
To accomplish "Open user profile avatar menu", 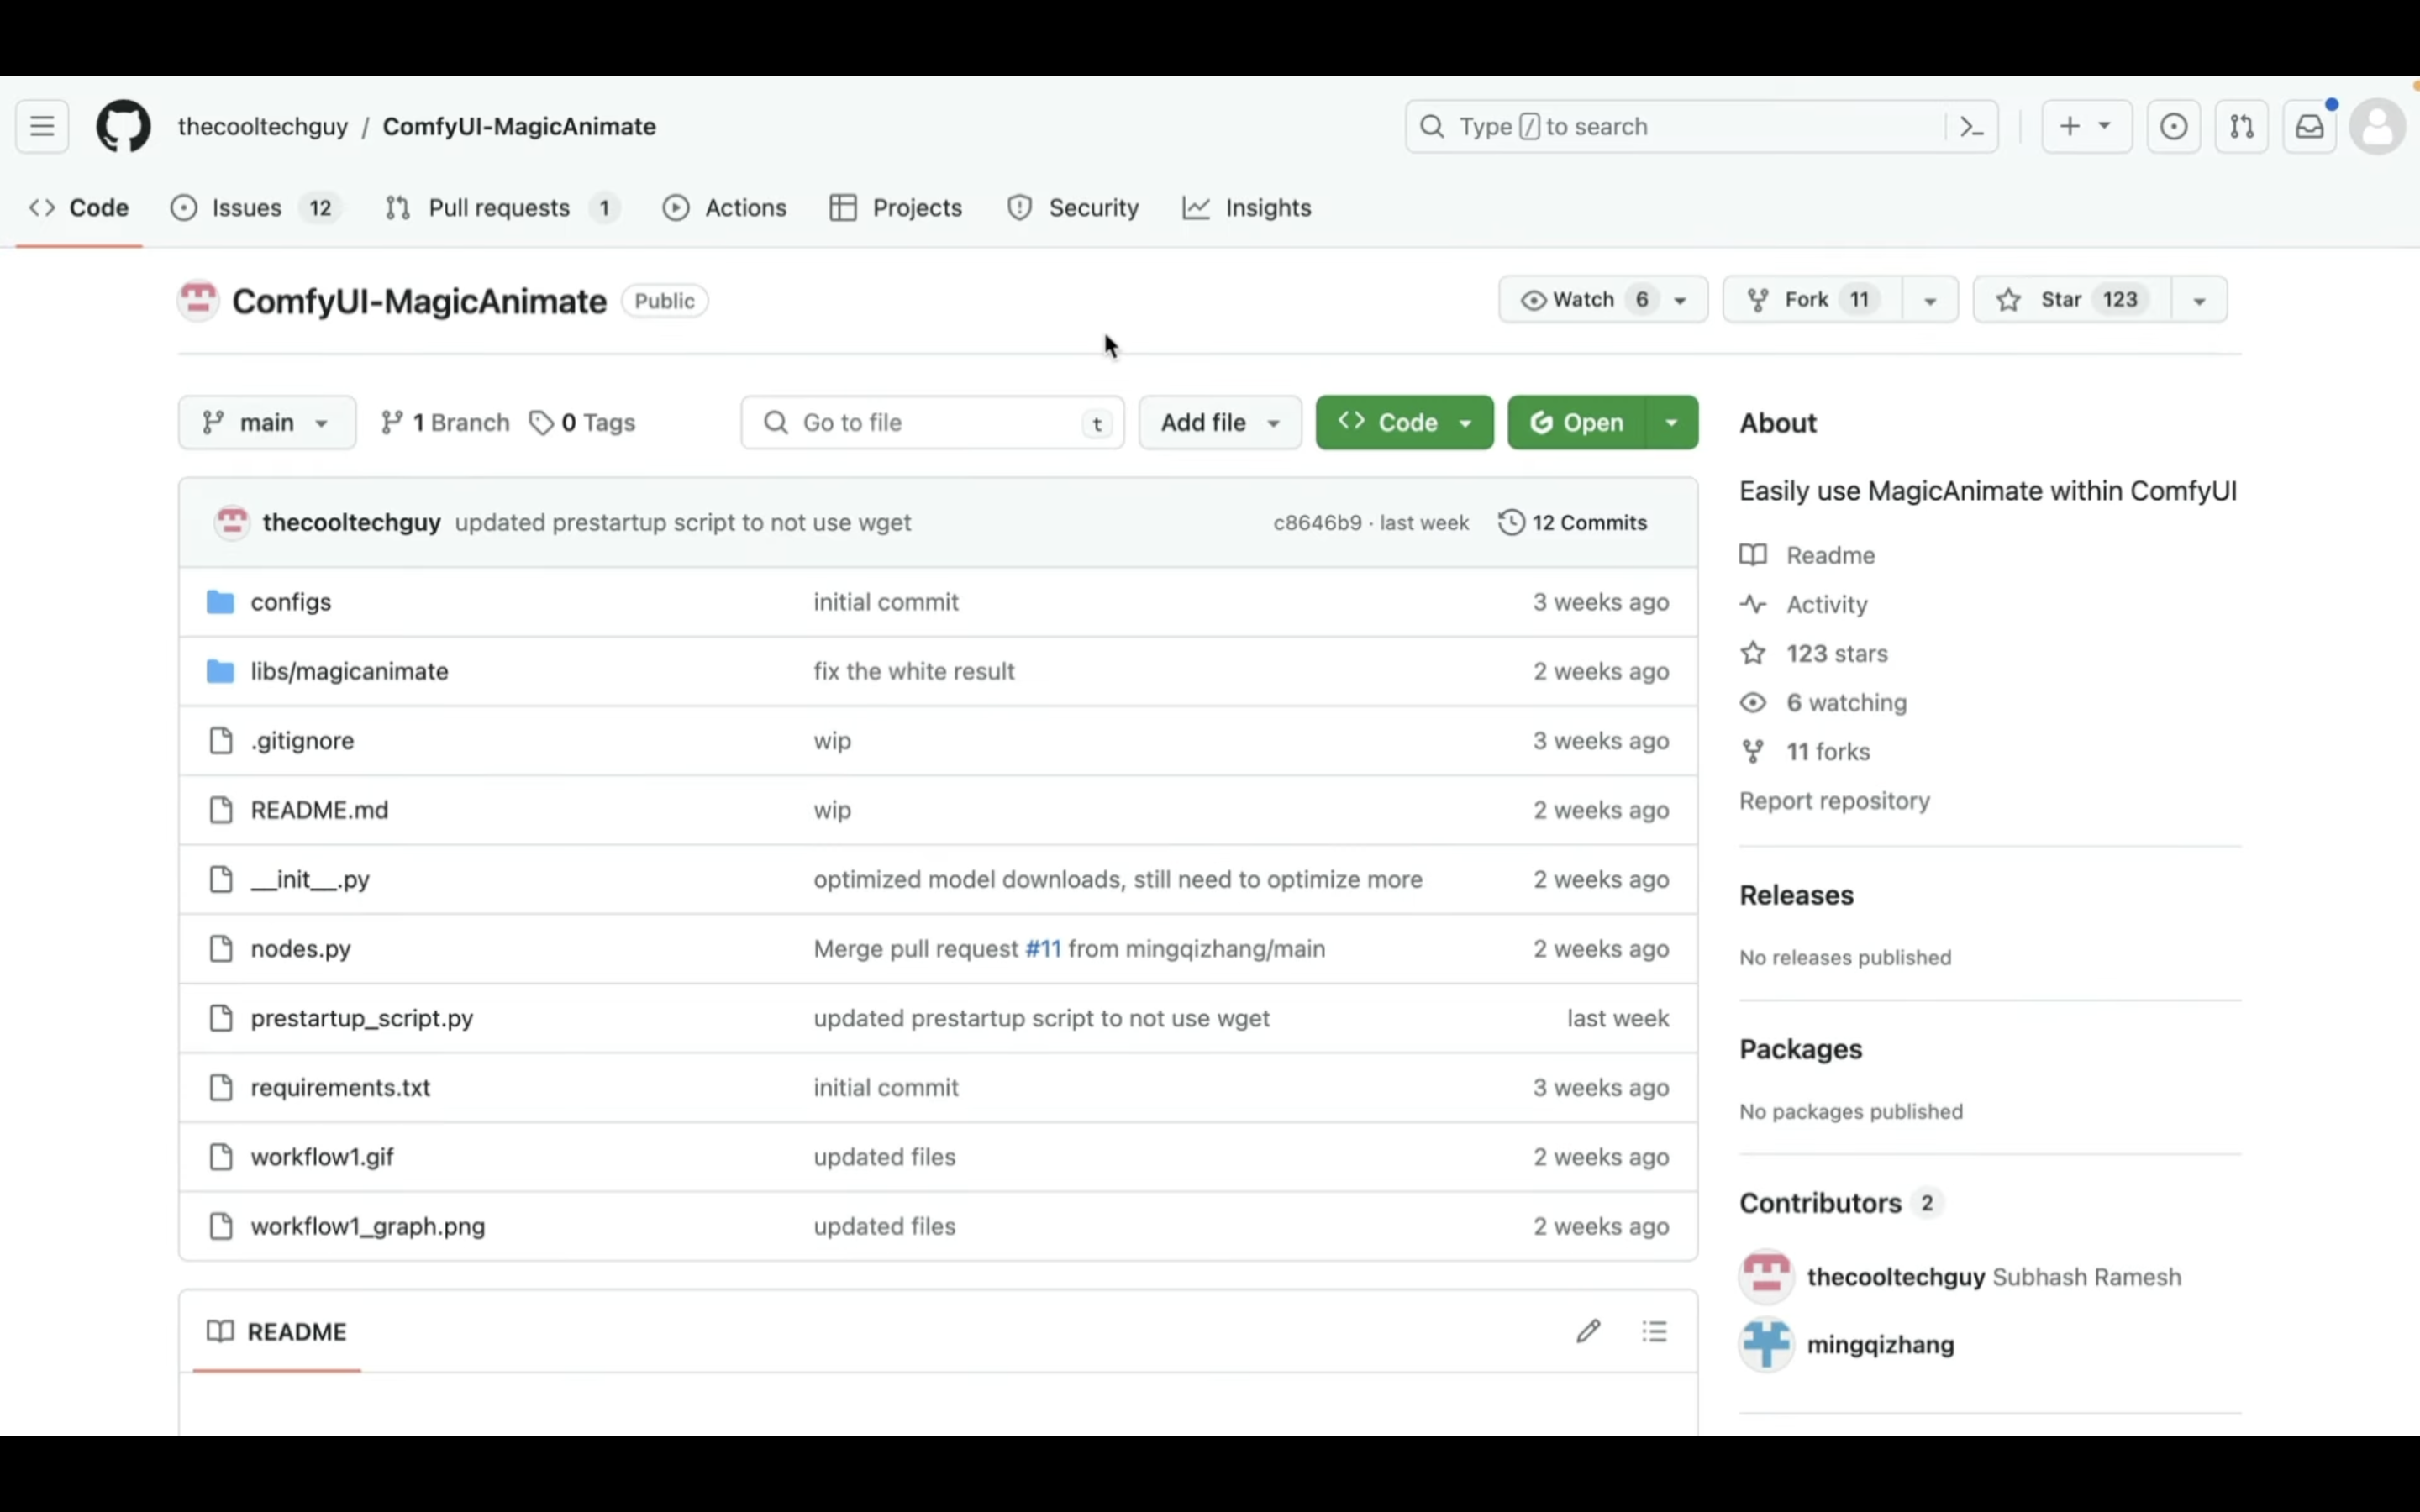I will [2377, 126].
